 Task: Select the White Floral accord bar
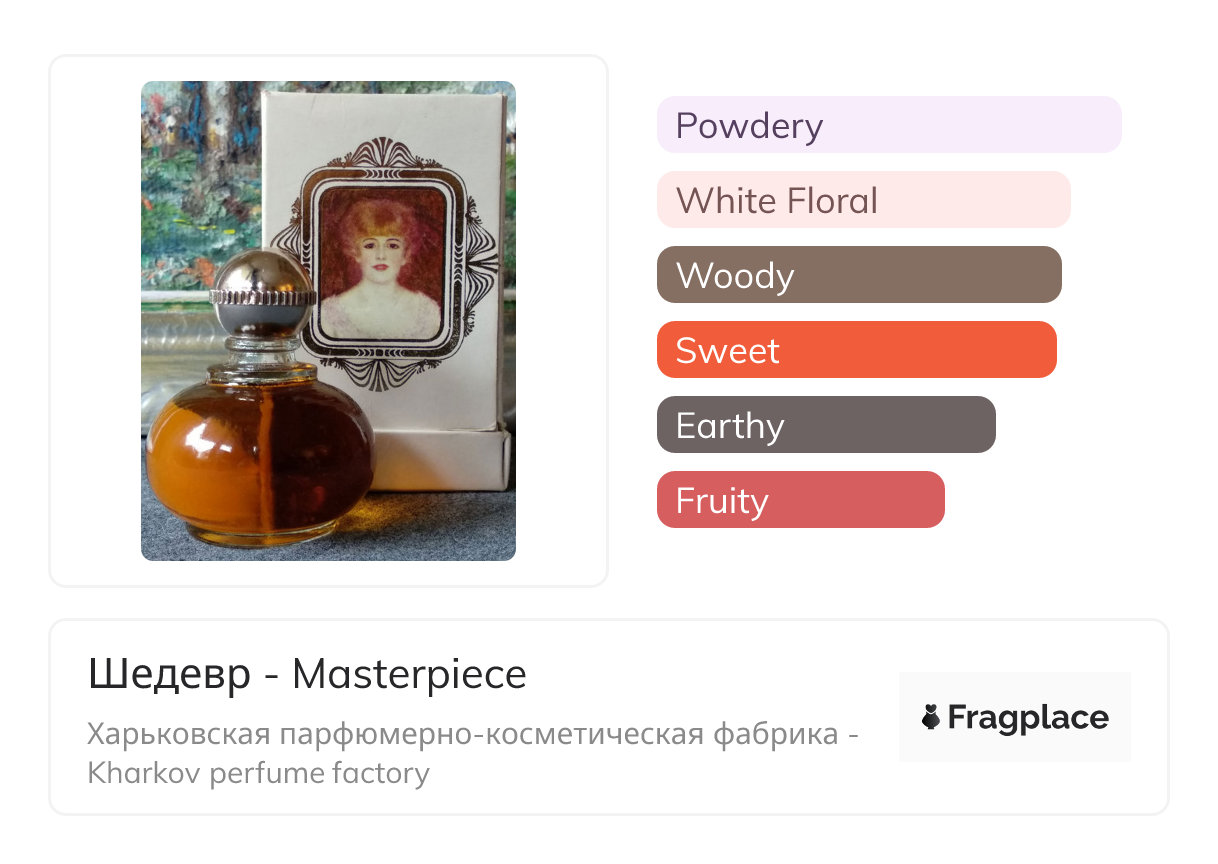(863, 200)
